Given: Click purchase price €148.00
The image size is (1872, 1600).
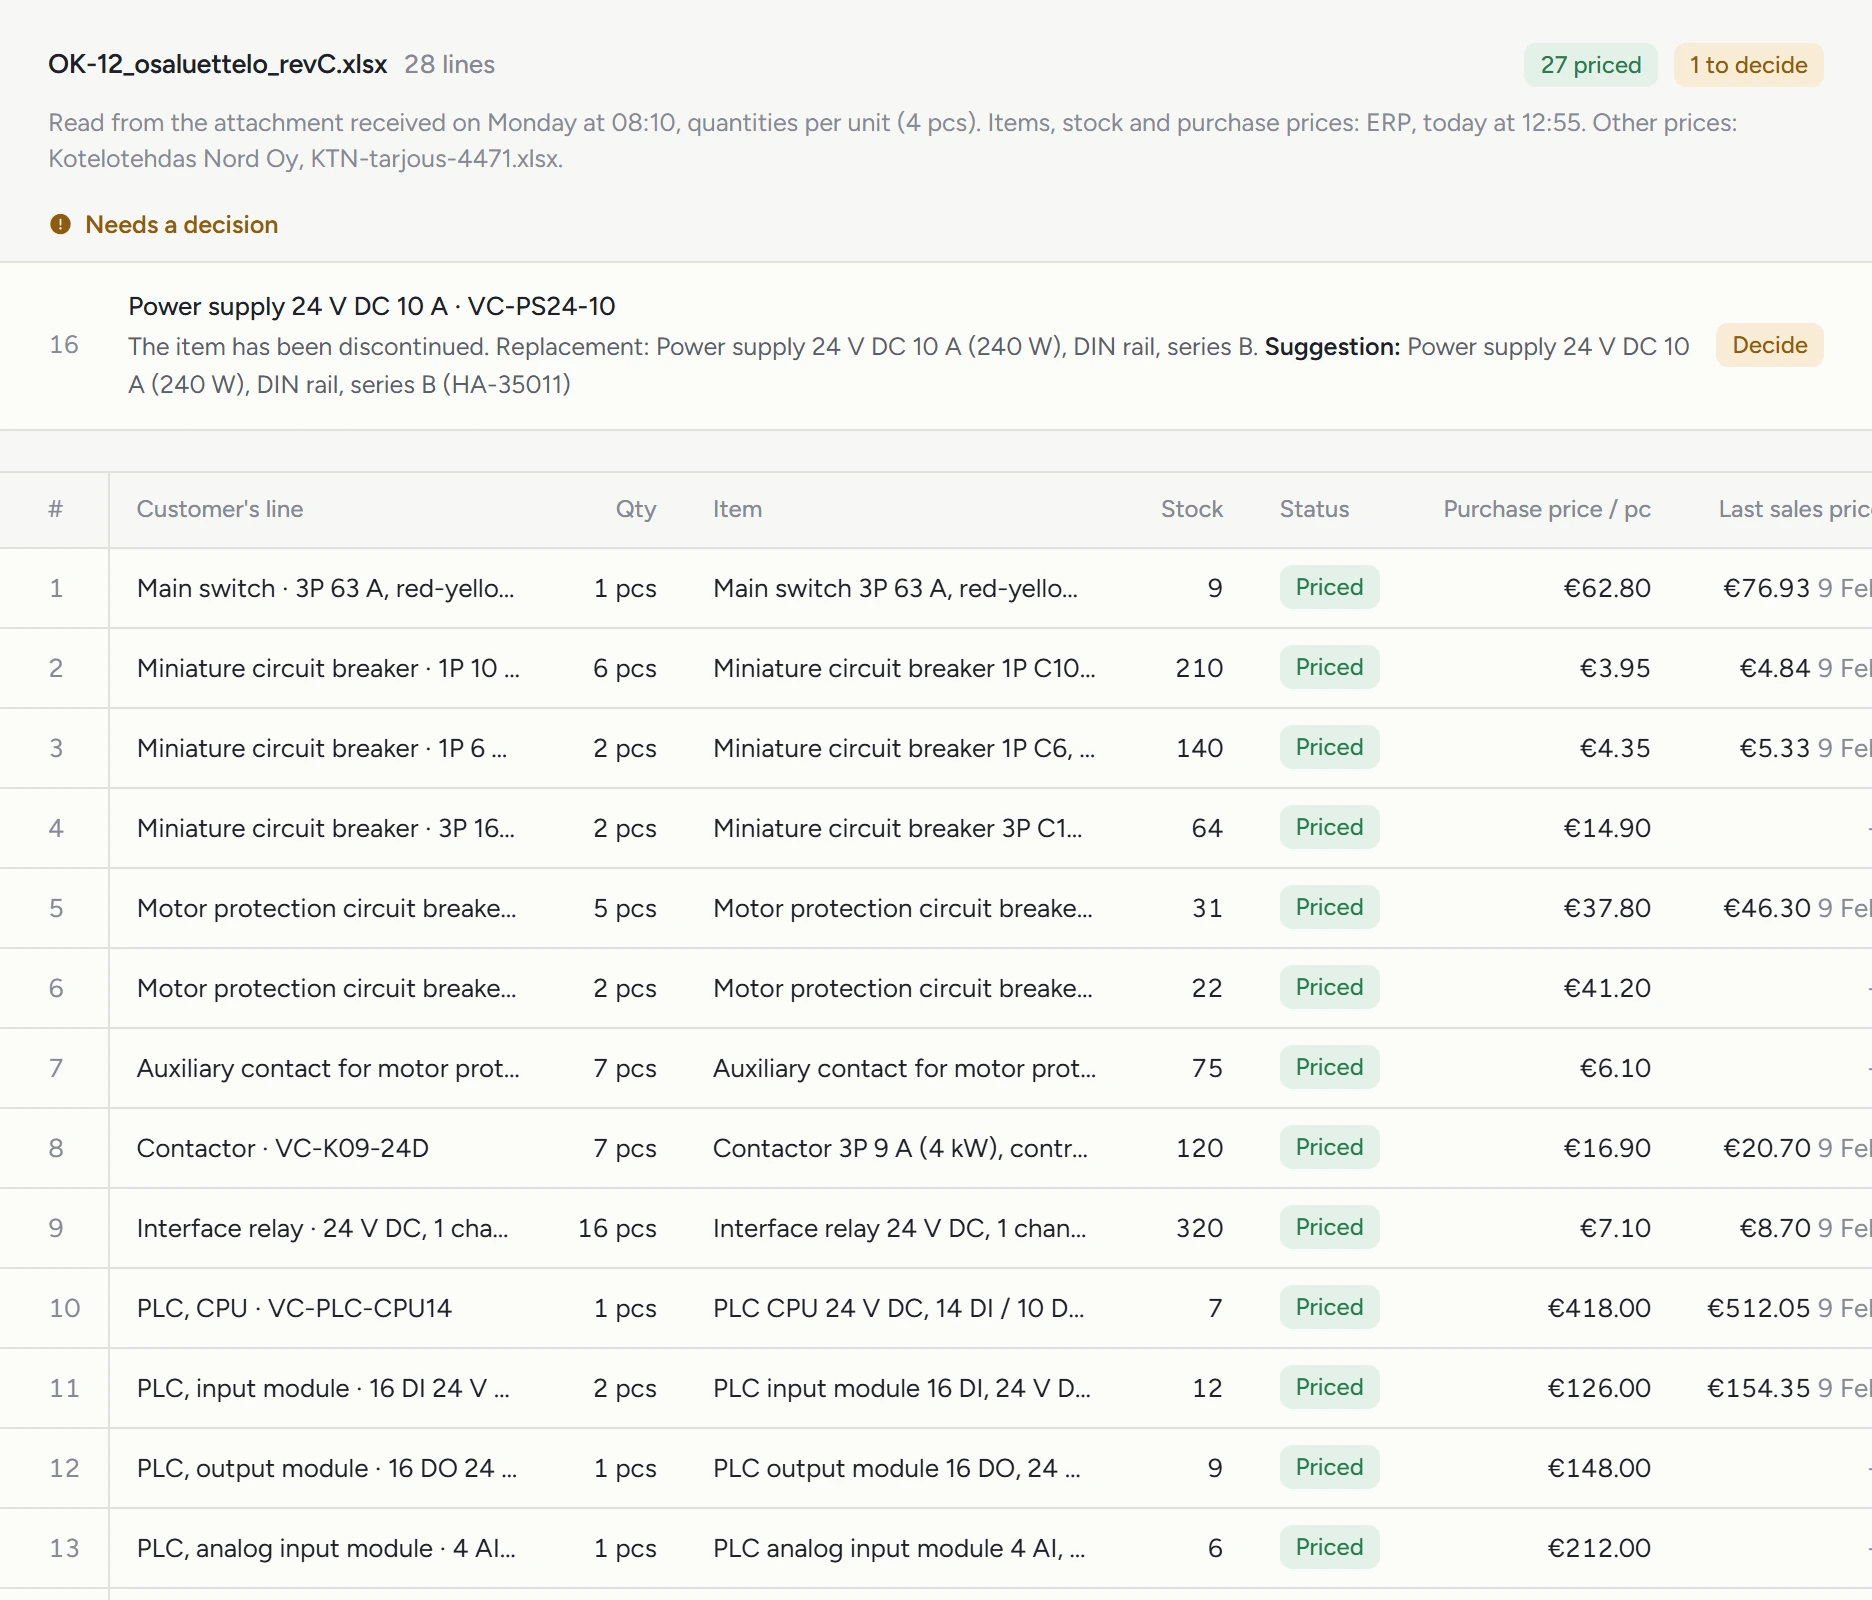Looking at the screenshot, I should (1598, 1468).
